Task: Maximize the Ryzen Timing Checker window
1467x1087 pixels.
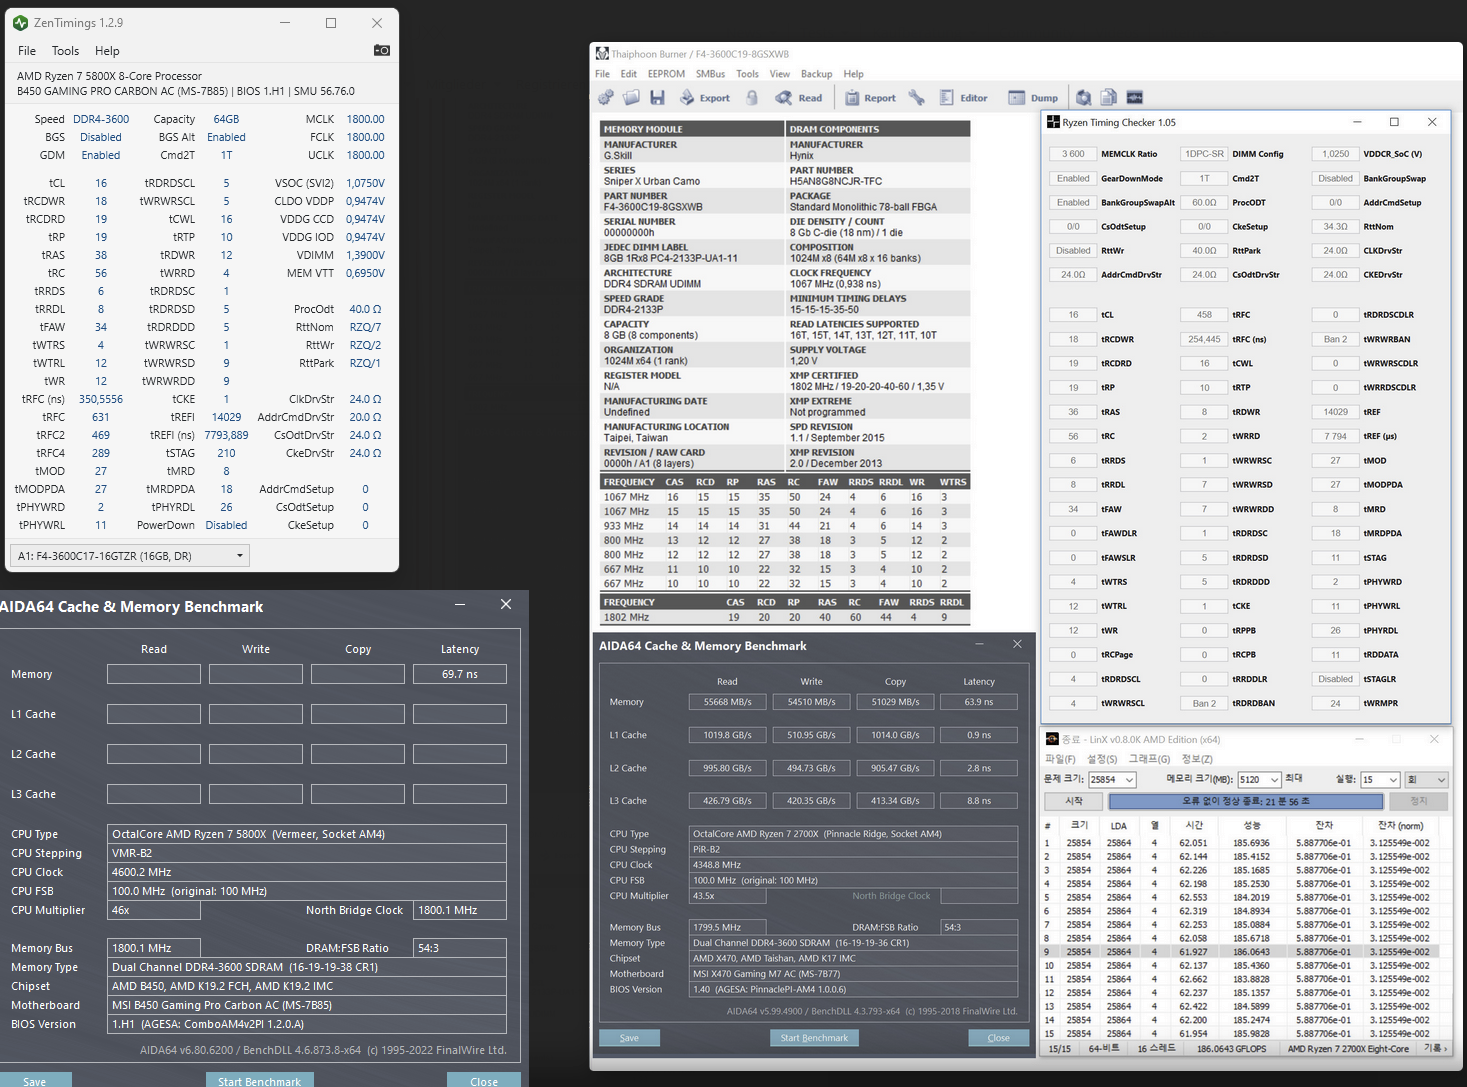Action: pyautogui.click(x=1394, y=122)
